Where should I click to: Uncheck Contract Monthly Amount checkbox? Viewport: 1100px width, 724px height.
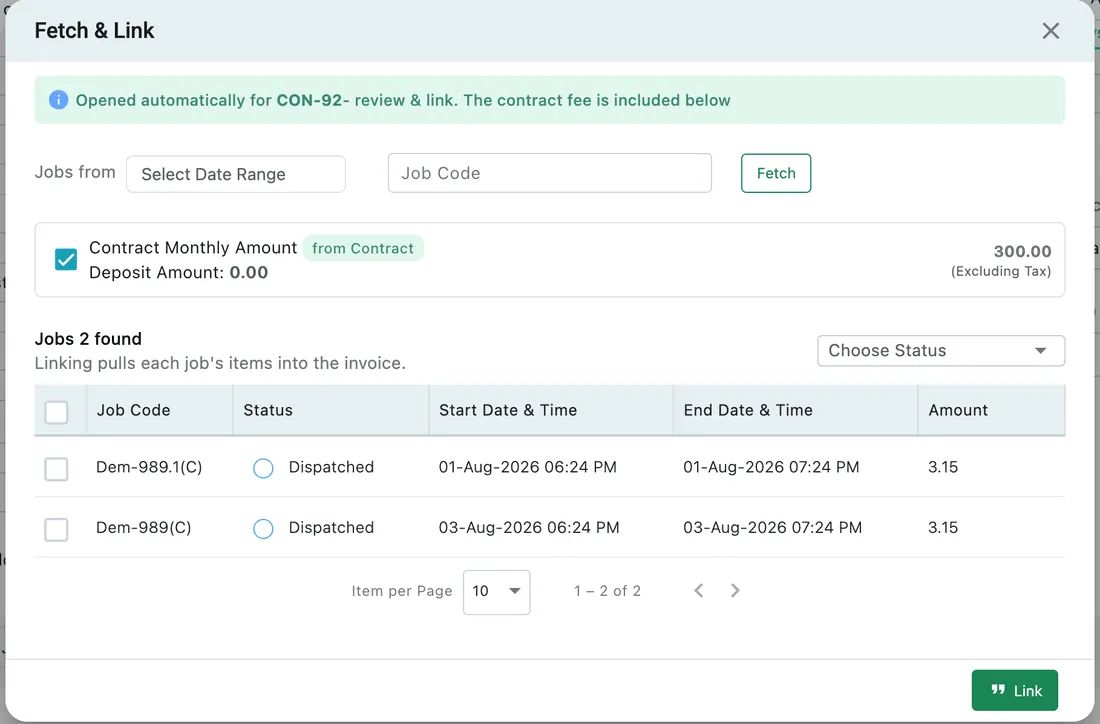pos(66,260)
